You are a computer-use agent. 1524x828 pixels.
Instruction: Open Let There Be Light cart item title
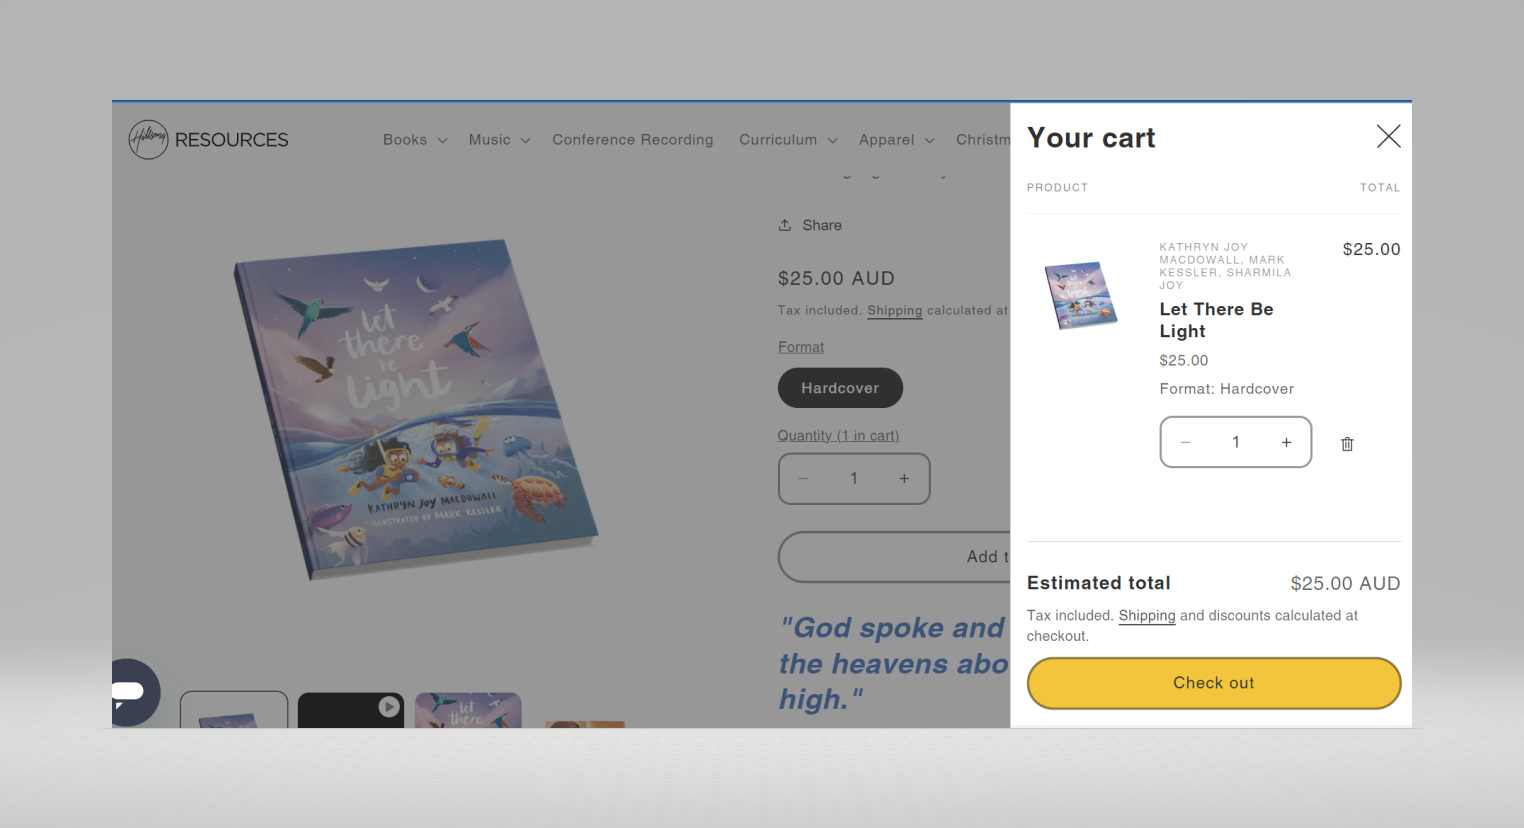[1216, 320]
